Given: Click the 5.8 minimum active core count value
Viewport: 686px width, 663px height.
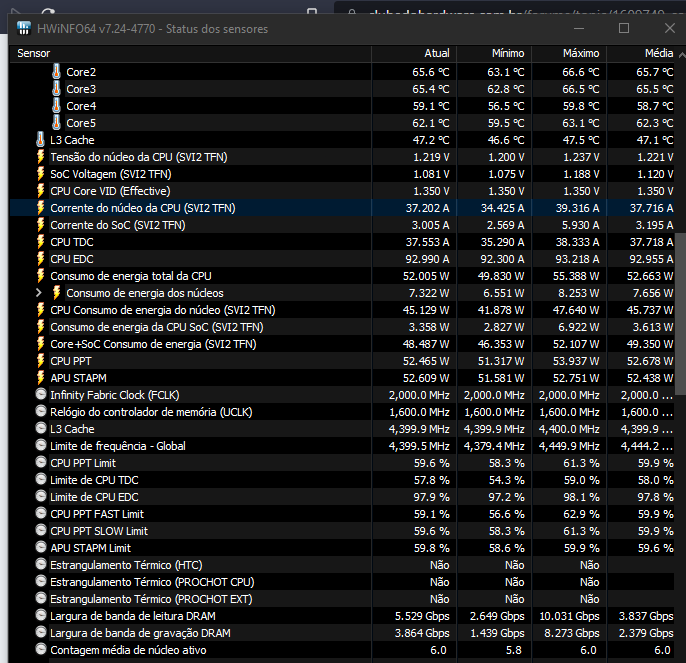Looking at the screenshot, I should tap(514, 650).
